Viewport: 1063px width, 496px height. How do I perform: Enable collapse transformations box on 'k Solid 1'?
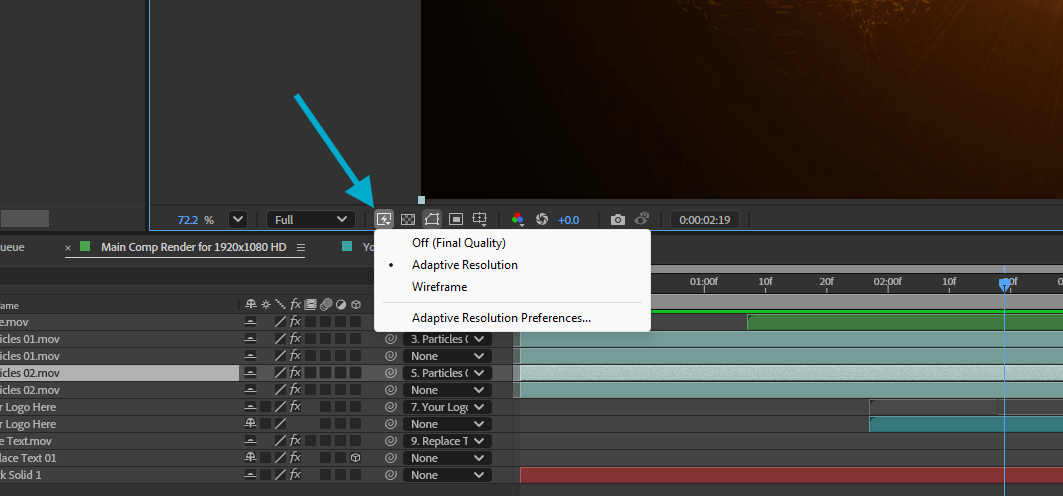tap(266, 475)
